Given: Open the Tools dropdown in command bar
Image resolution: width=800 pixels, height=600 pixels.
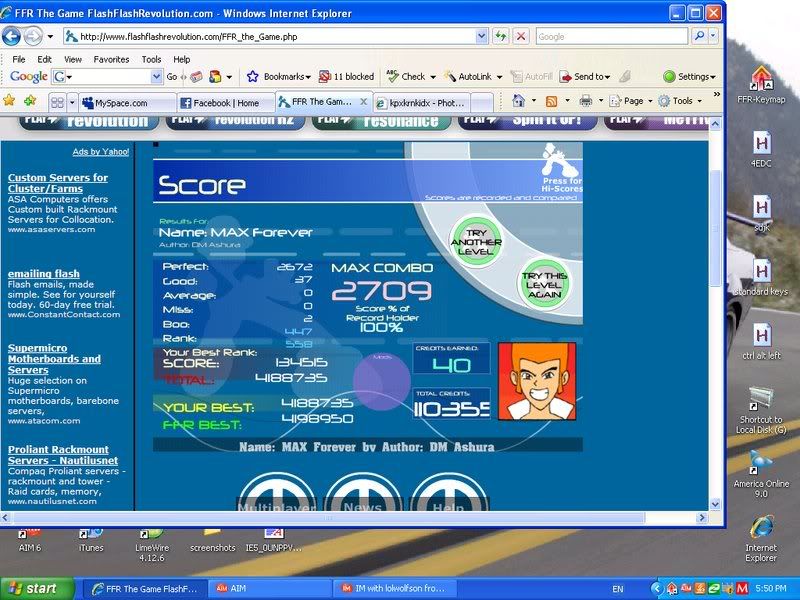Looking at the screenshot, I should pyautogui.click(x=699, y=101).
